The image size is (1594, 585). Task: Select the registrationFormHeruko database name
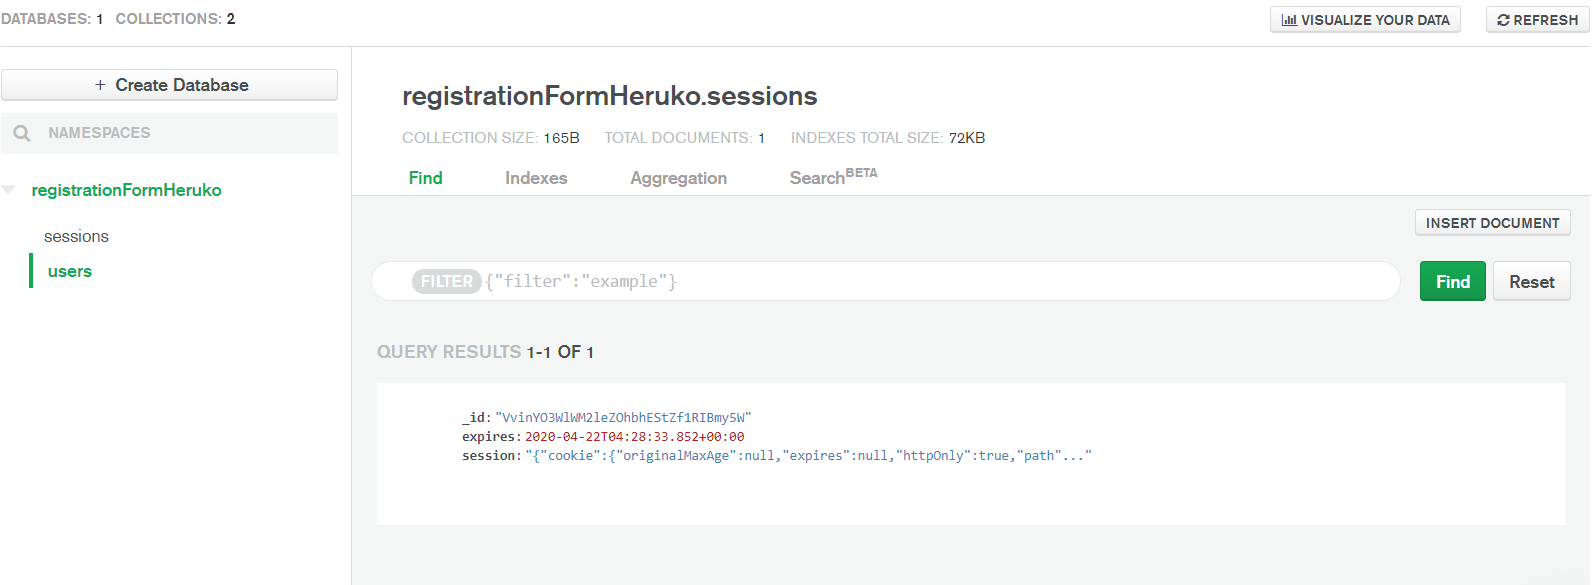[126, 190]
